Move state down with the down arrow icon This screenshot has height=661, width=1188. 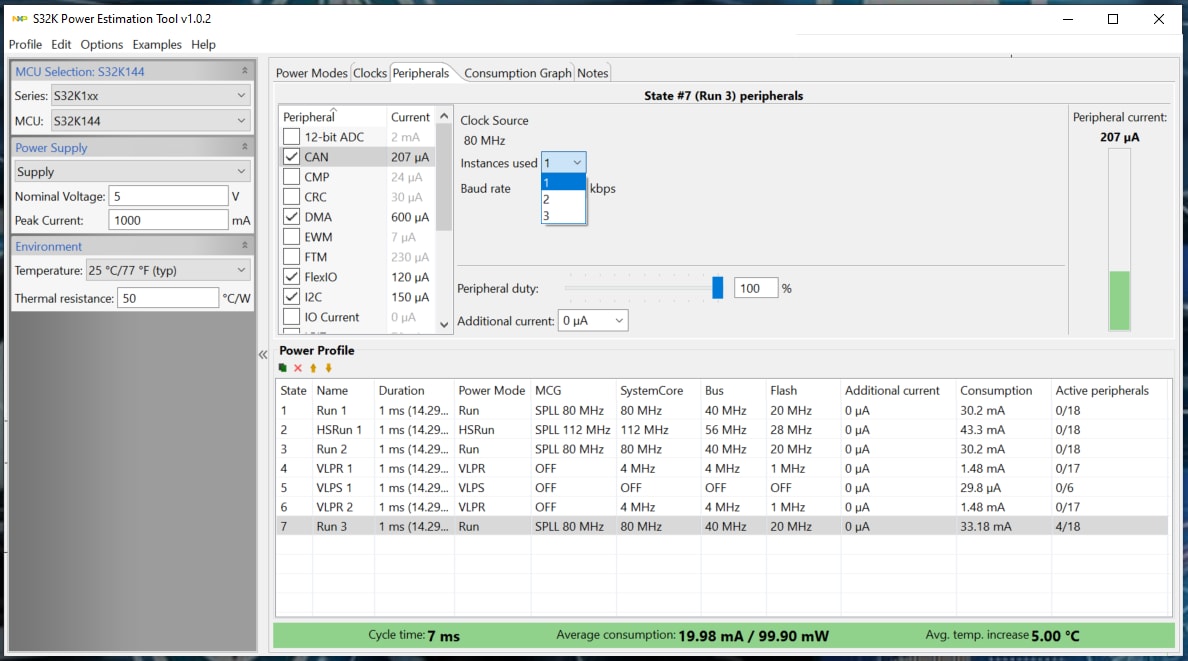328,368
